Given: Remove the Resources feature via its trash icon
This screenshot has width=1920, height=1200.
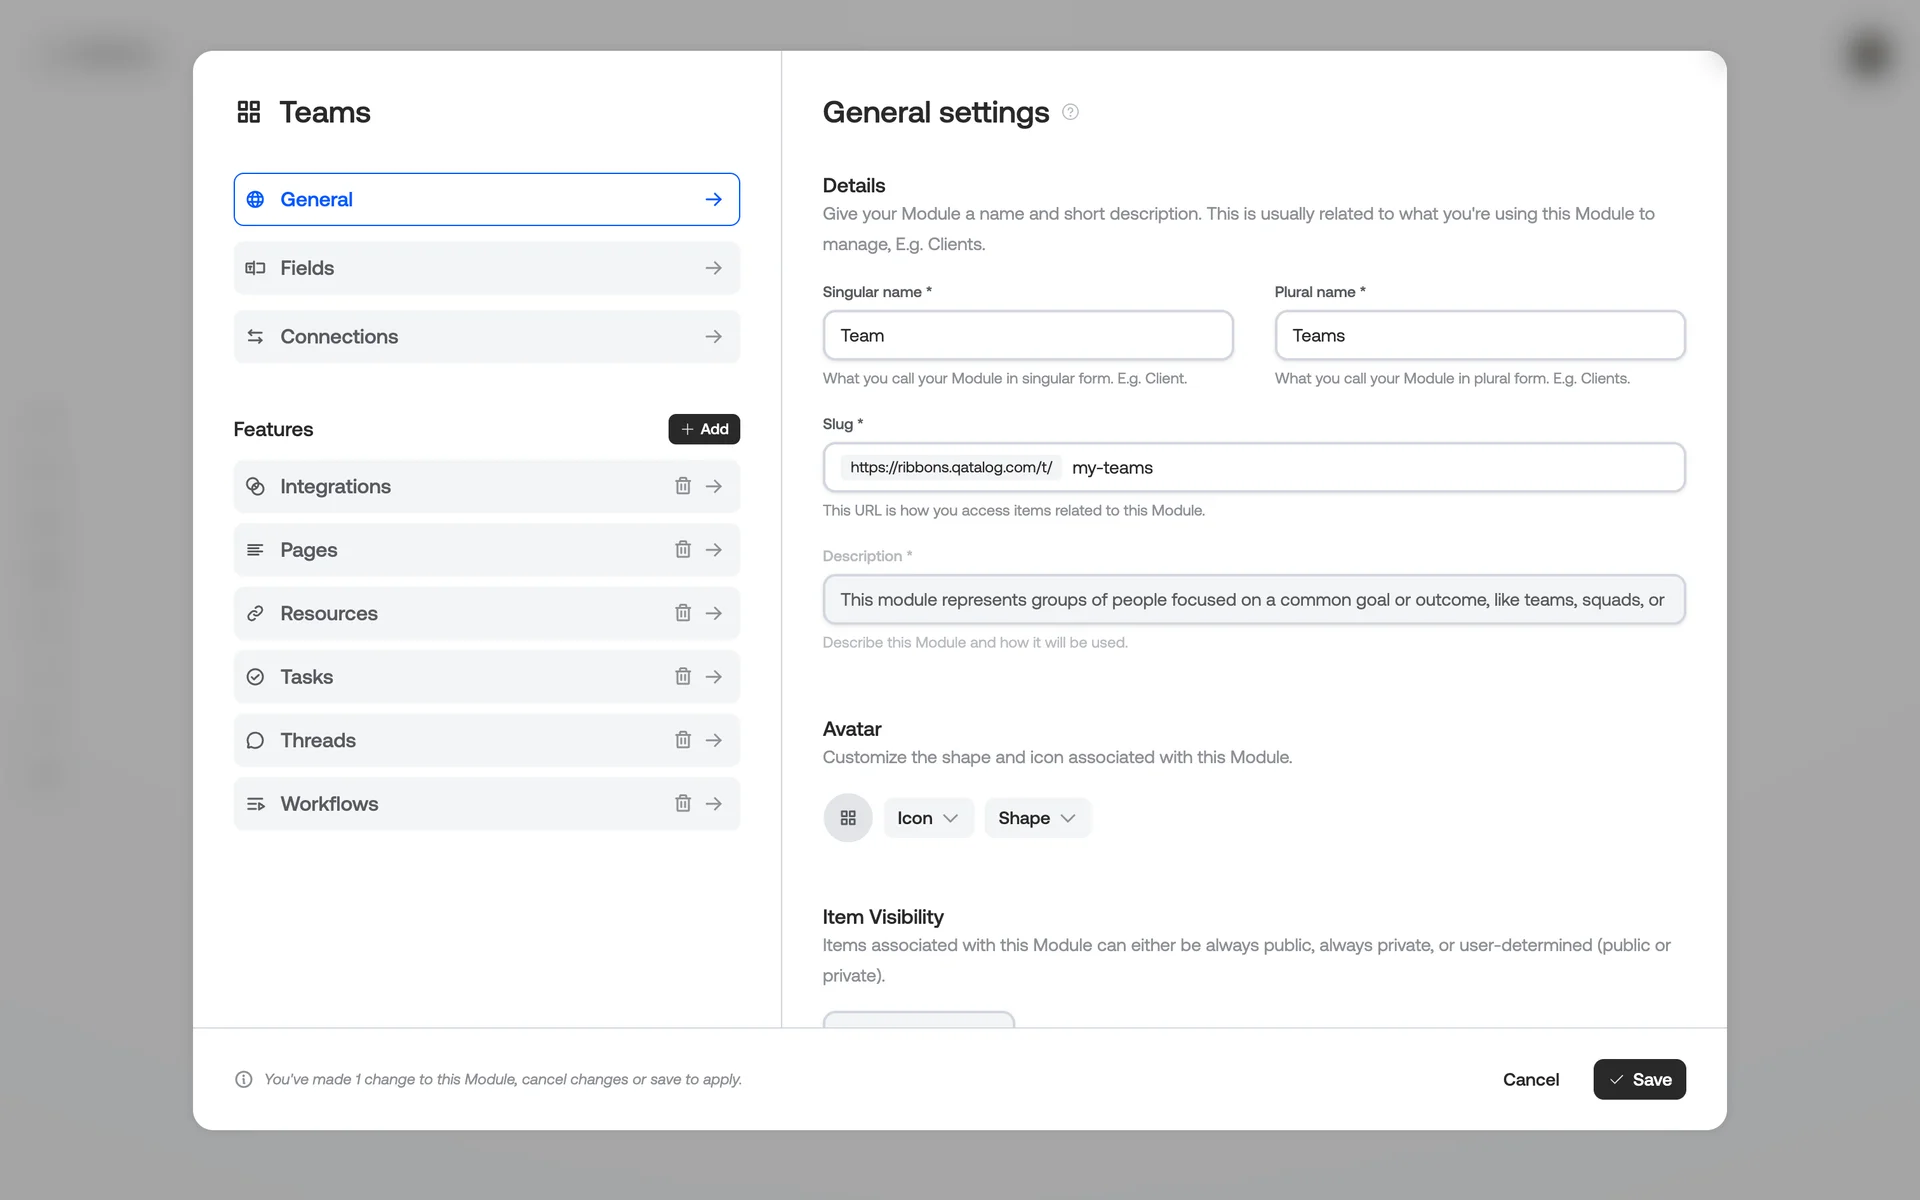Looking at the screenshot, I should click(x=683, y=613).
